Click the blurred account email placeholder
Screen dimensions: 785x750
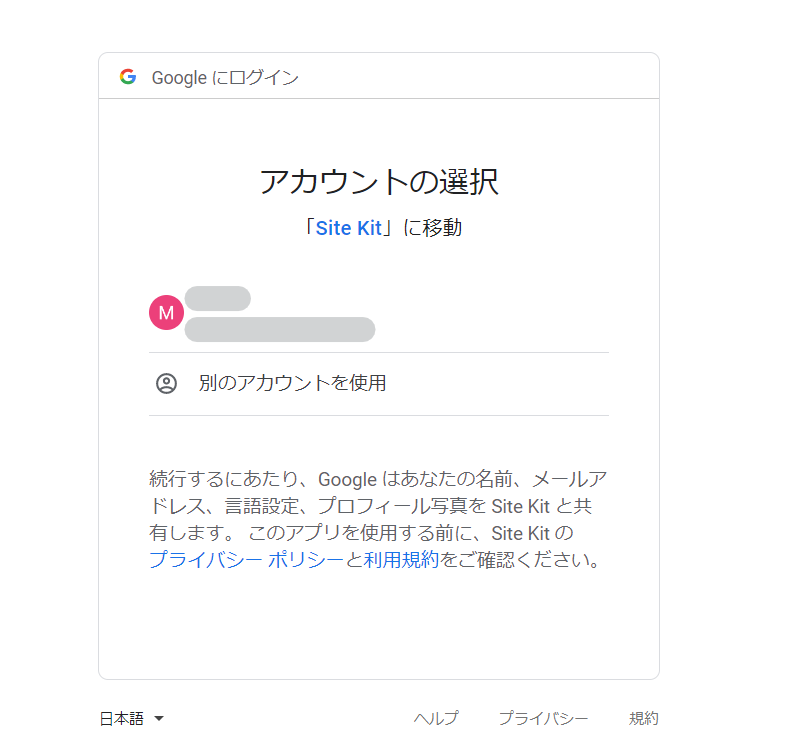(x=280, y=329)
